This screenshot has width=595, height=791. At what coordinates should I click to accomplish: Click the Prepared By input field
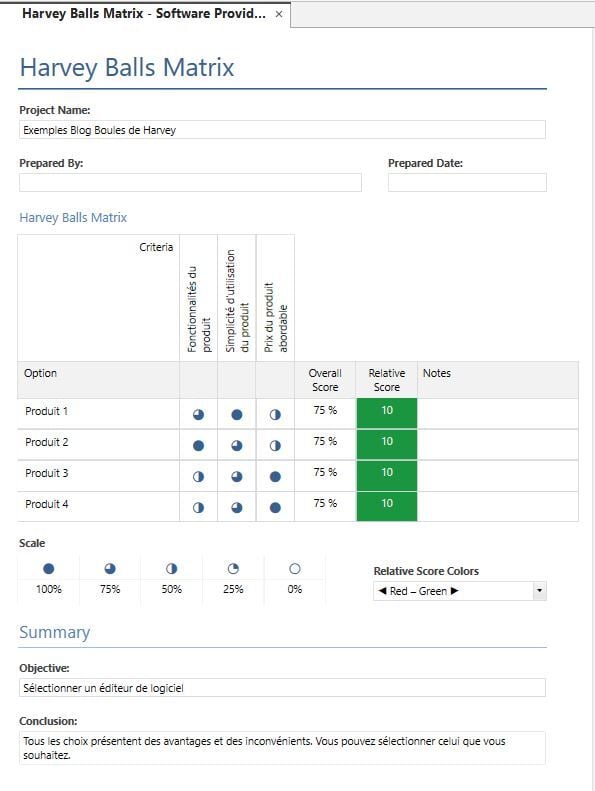pyautogui.click(x=190, y=183)
